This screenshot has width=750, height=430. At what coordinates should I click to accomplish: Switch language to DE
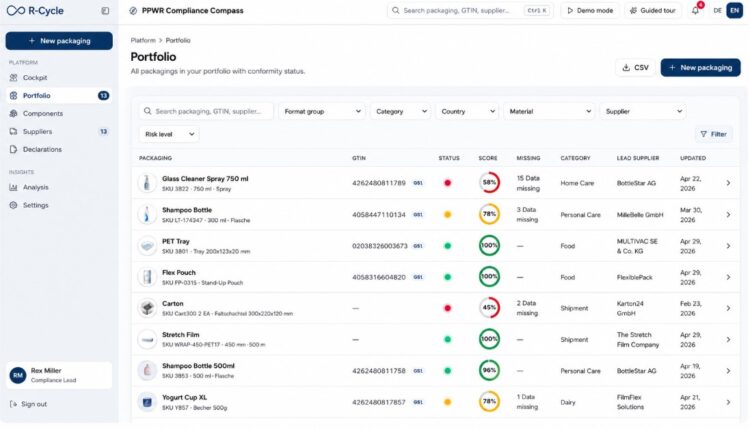[717, 11]
